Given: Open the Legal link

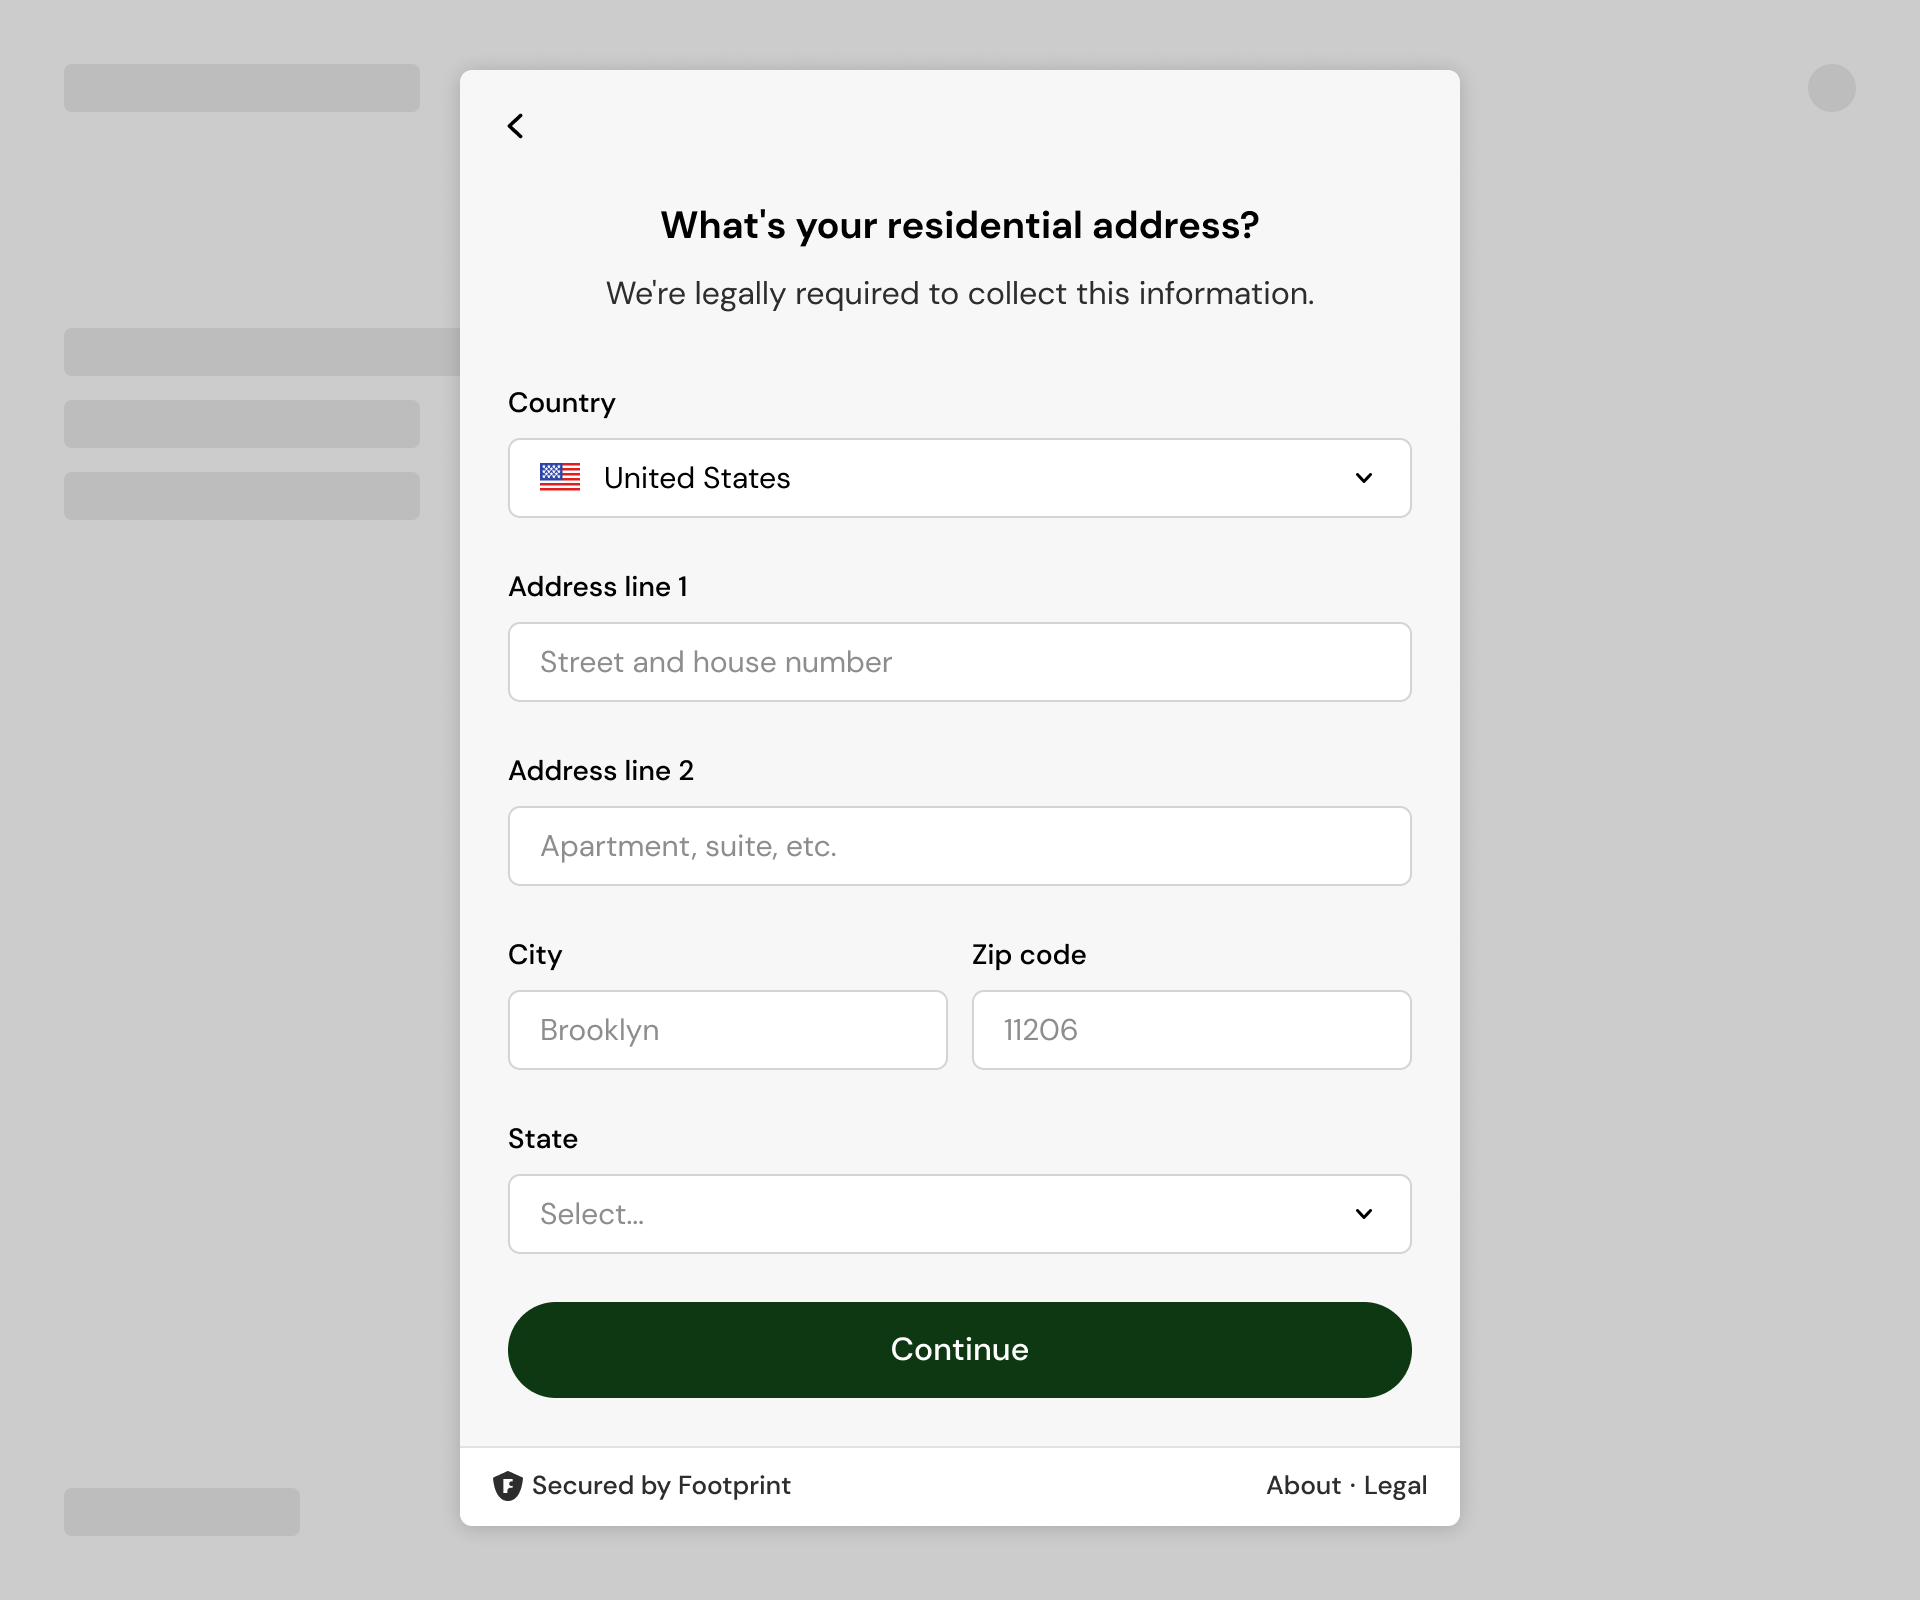Looking at the screenshot, I should 1395,1486.
